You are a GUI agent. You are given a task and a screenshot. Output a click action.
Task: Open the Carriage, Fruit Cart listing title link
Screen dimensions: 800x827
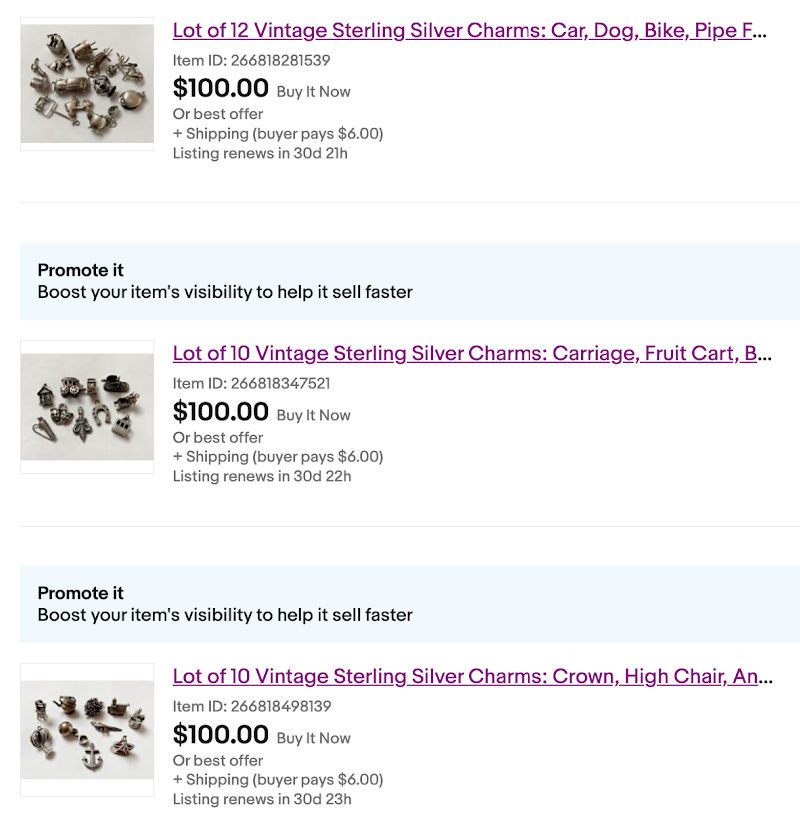point(472,354)
